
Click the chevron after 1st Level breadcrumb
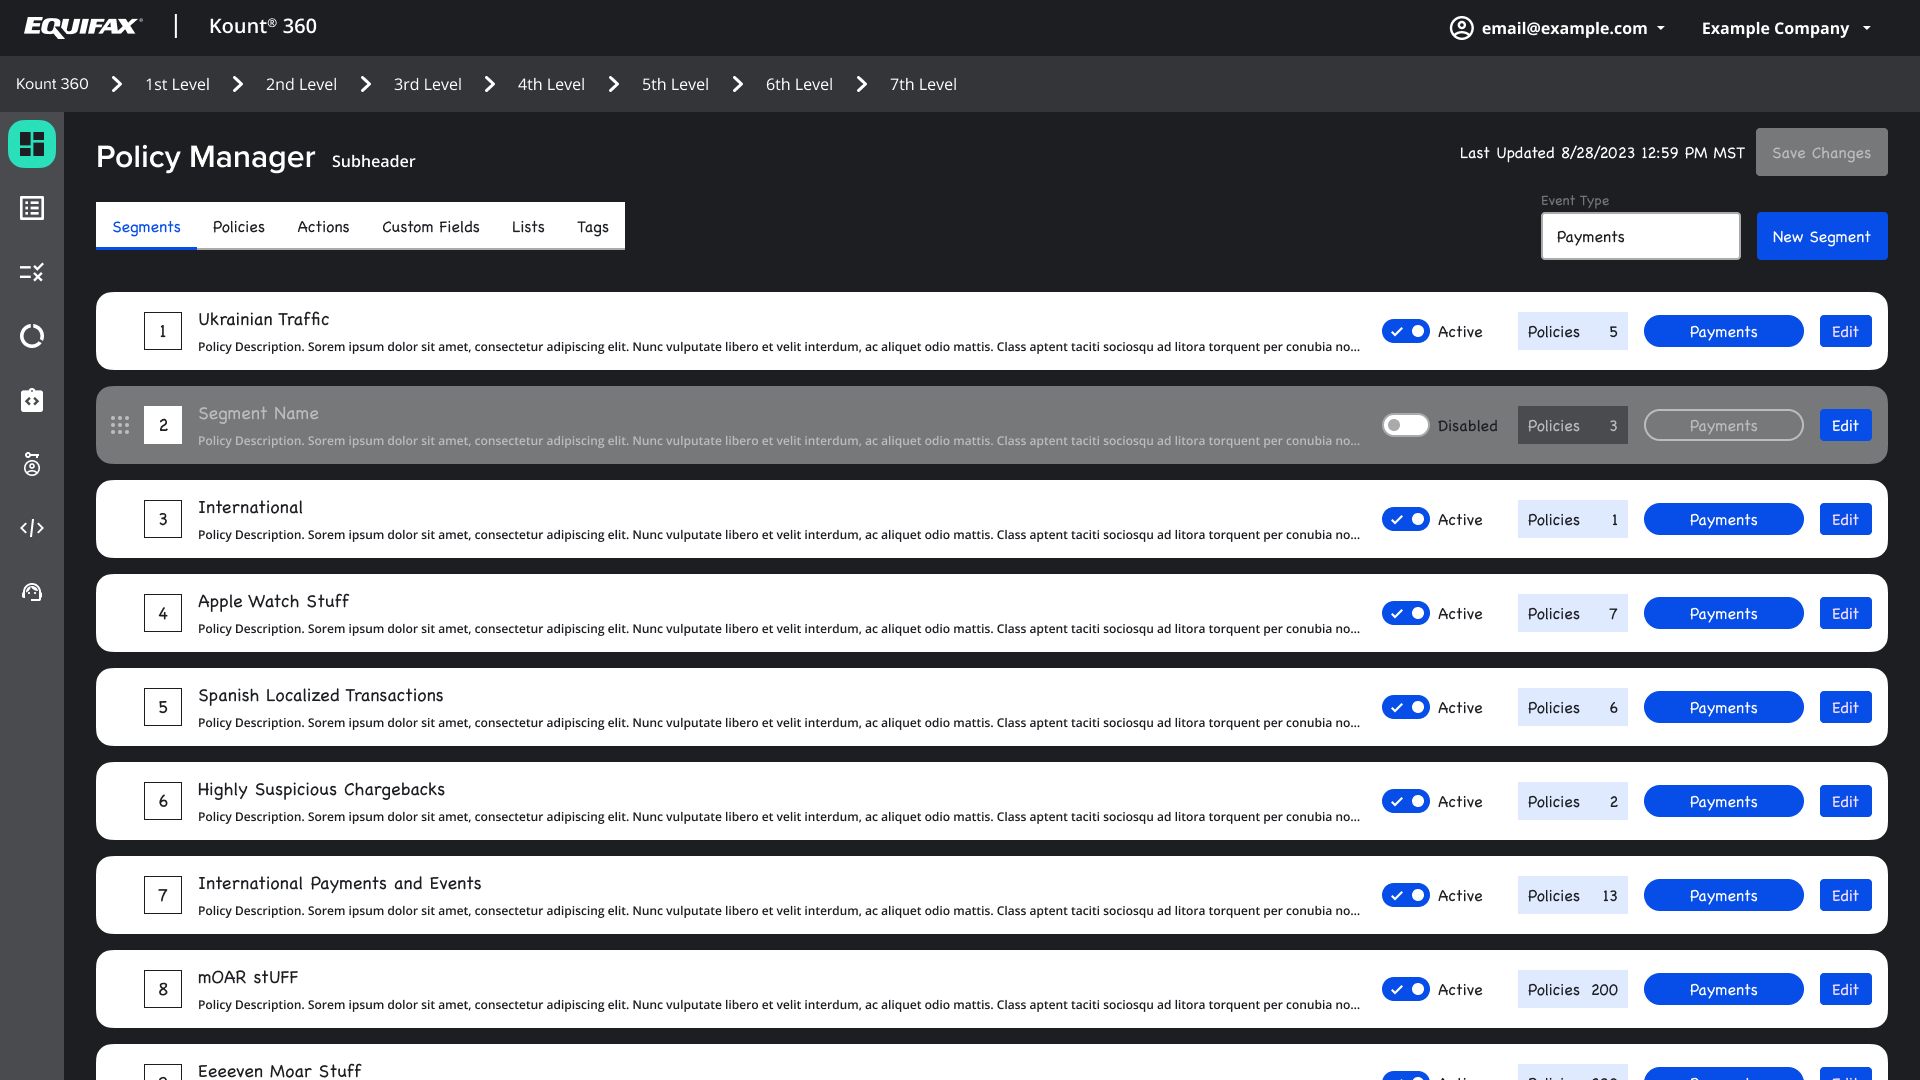coord(238,84)
